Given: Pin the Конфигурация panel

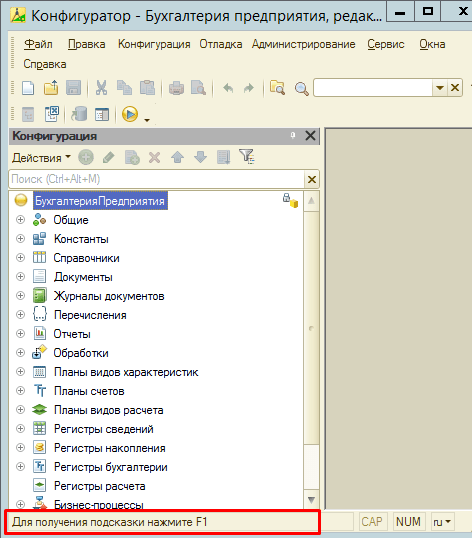Looking at the screenshot, I should click(x=293, y=136).
